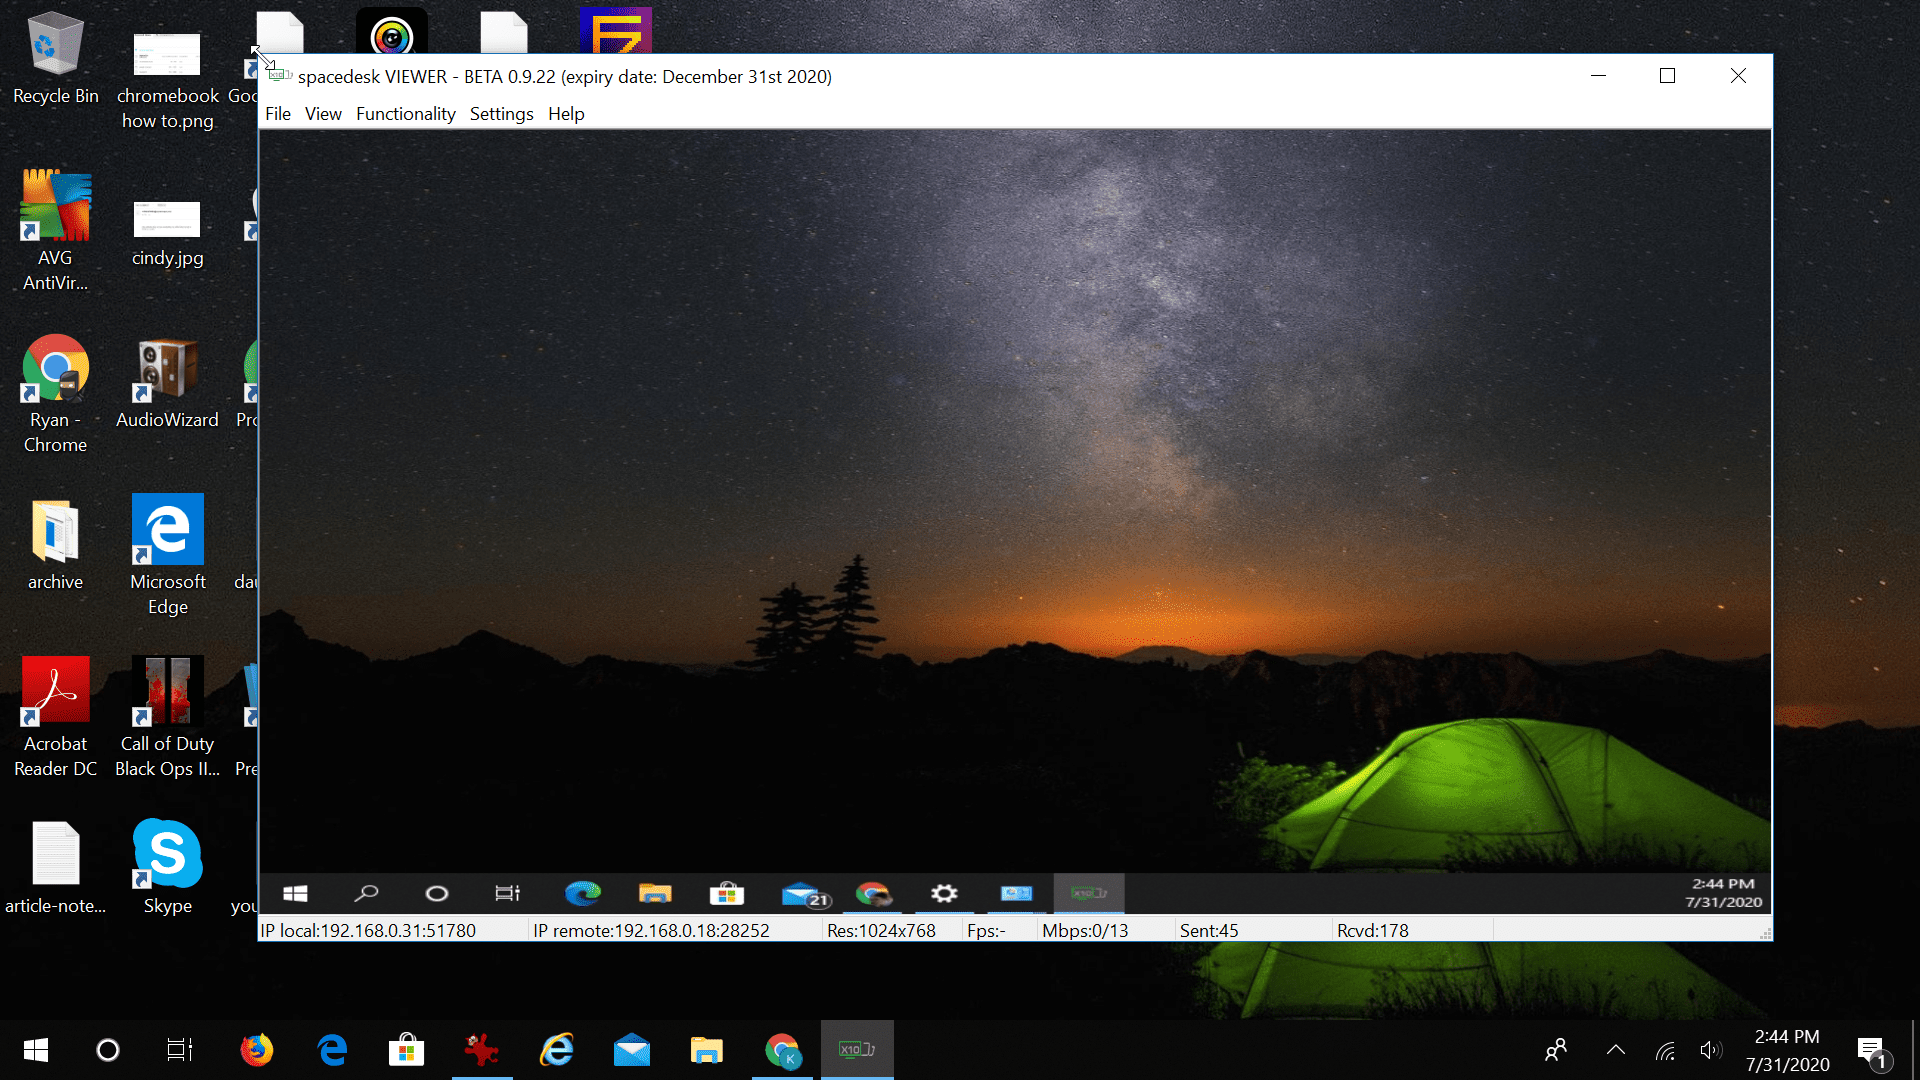Open the Settings menu
Screen dimensions: 1920x1080
pyautogui.click(x=501, y=112)
